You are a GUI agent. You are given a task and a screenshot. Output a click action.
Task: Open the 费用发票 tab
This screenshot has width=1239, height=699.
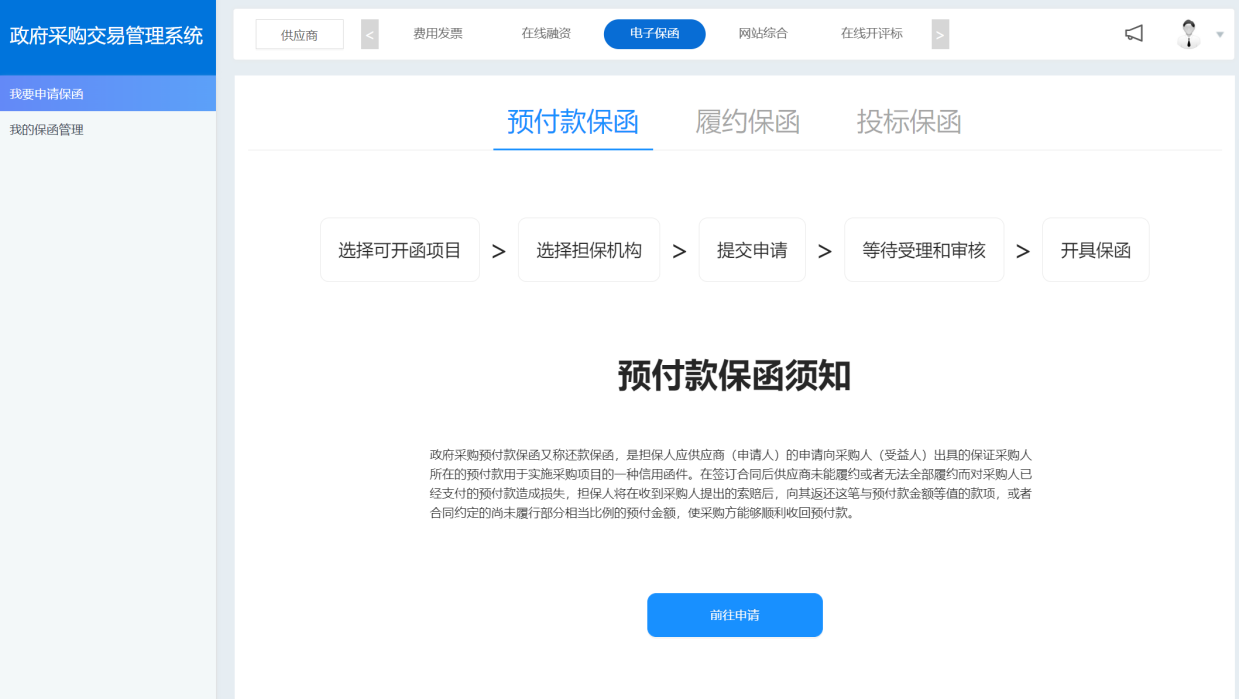tap(438, 34)
